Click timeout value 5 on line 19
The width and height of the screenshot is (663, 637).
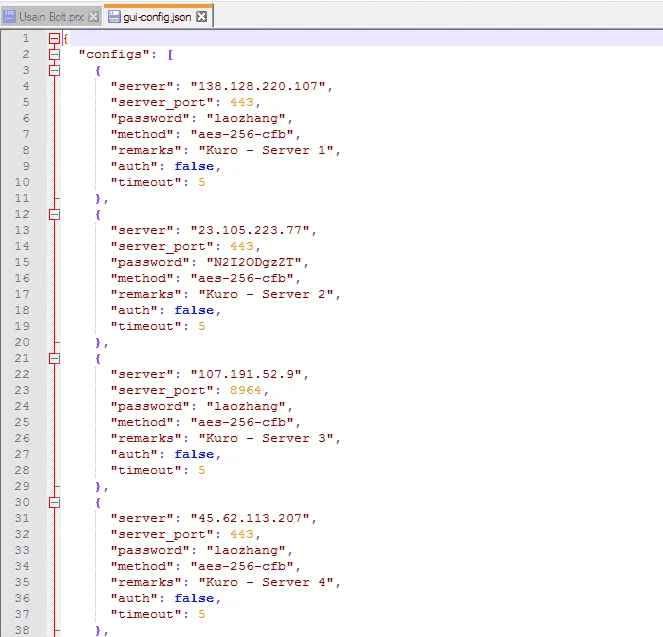pyautogui.click(x=202, y=326)
